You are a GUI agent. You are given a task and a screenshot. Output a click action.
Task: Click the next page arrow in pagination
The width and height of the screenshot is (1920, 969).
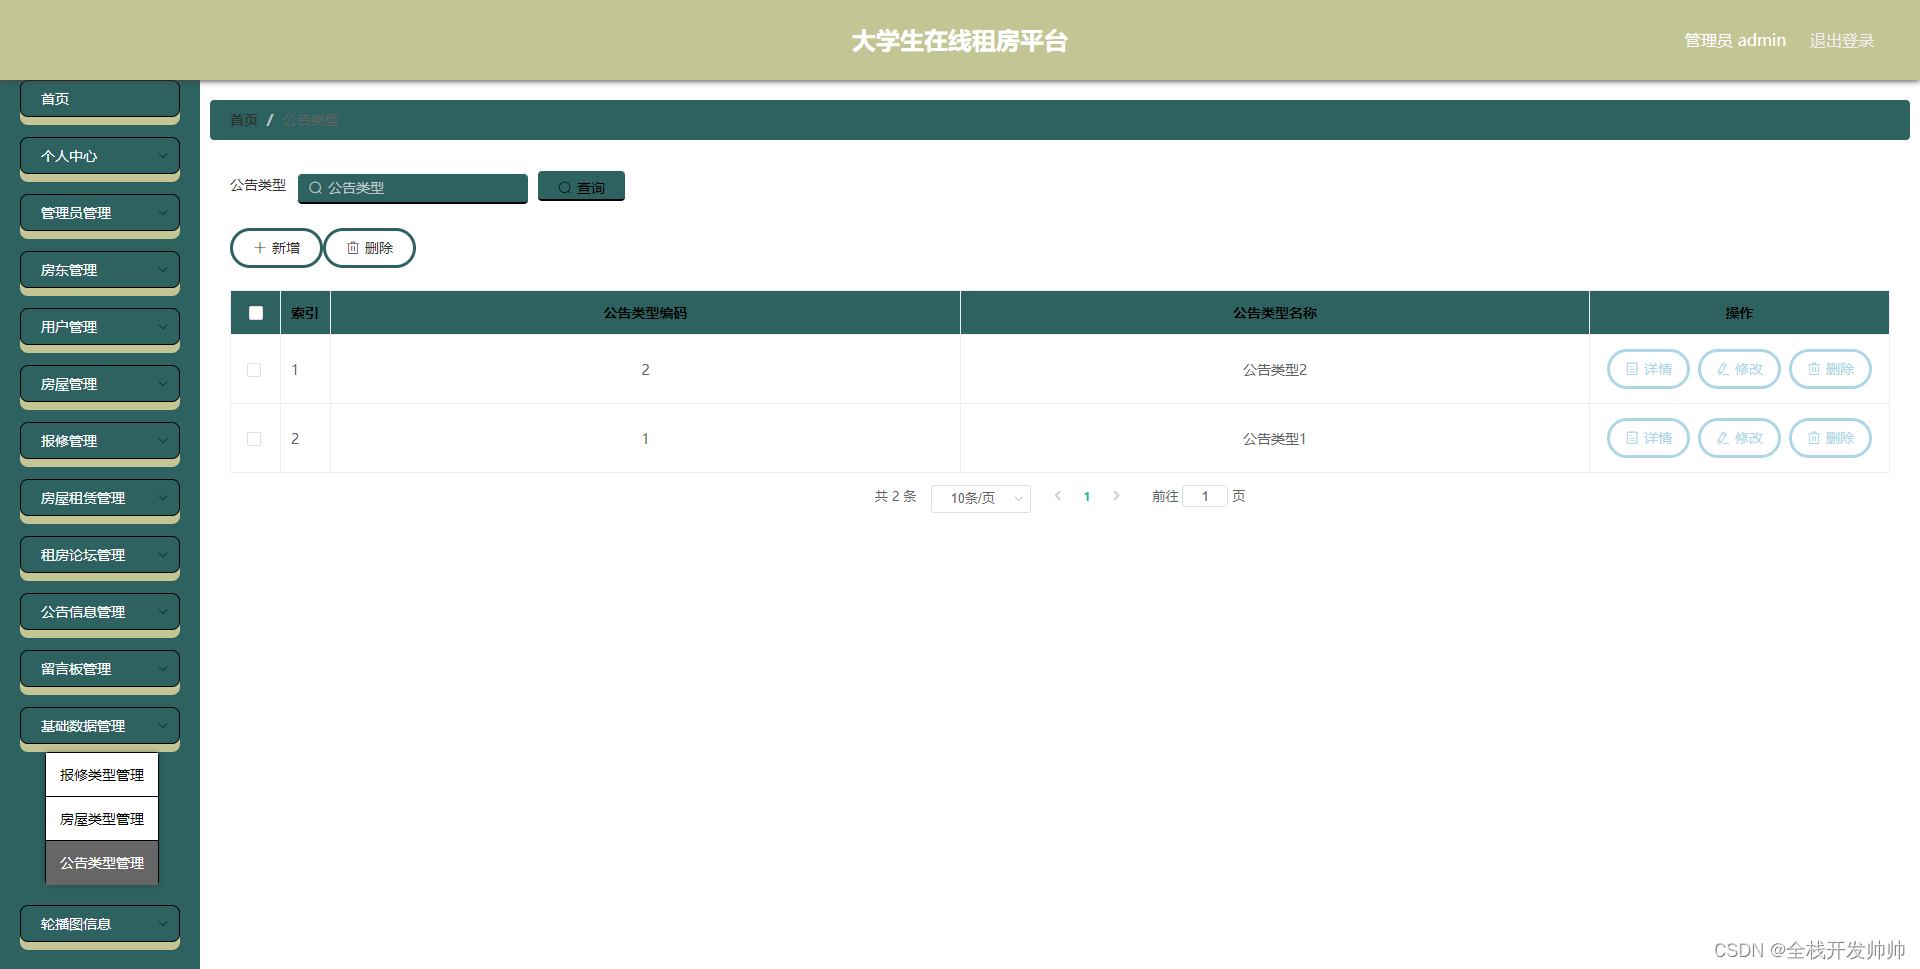pos(1116,495)
